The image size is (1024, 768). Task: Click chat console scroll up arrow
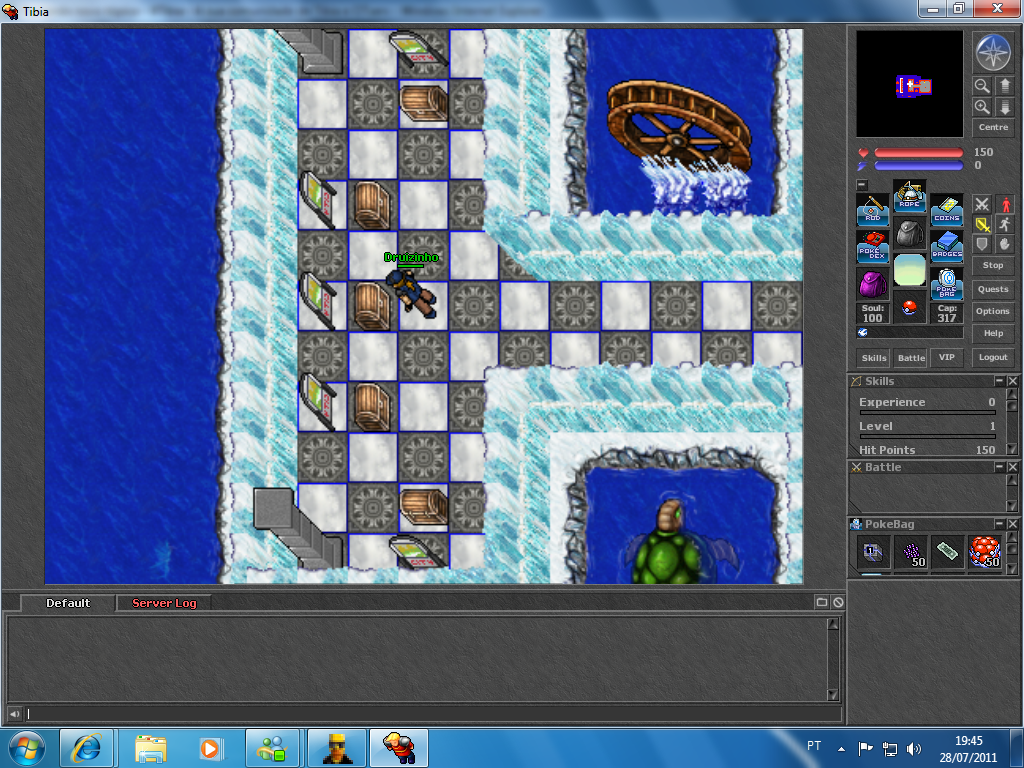(x=833, y=624)
